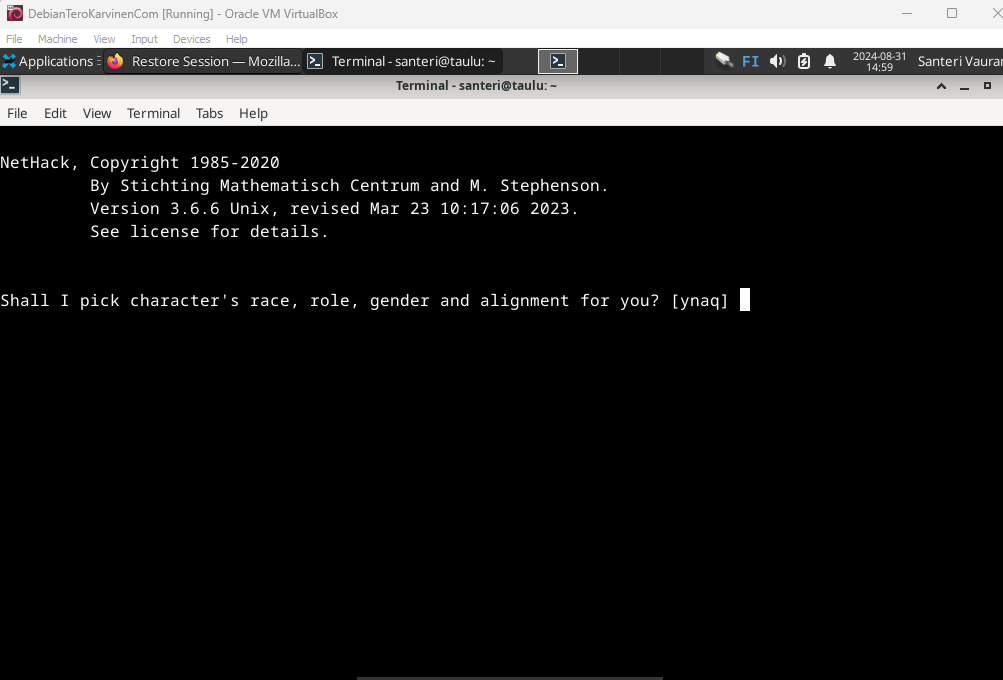Open the Santeri user account menu
The image size is (1003, 680).
coord(958,61)
